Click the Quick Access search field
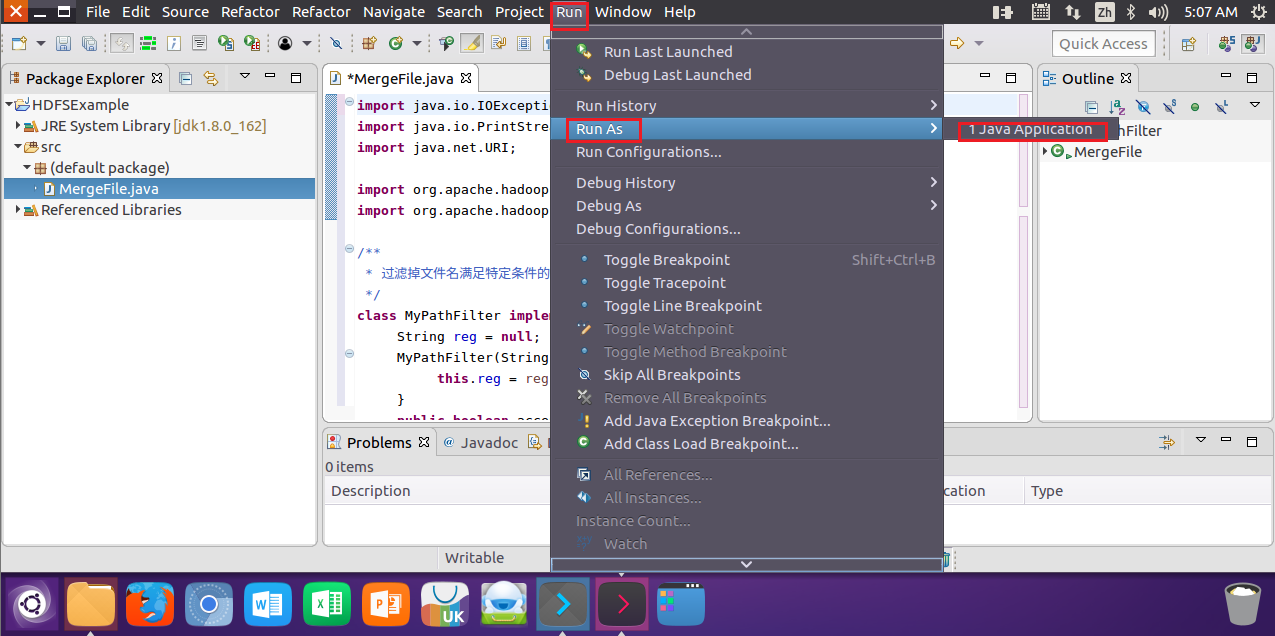This screenshot has width=1275, height=636. click(1103, 43)
